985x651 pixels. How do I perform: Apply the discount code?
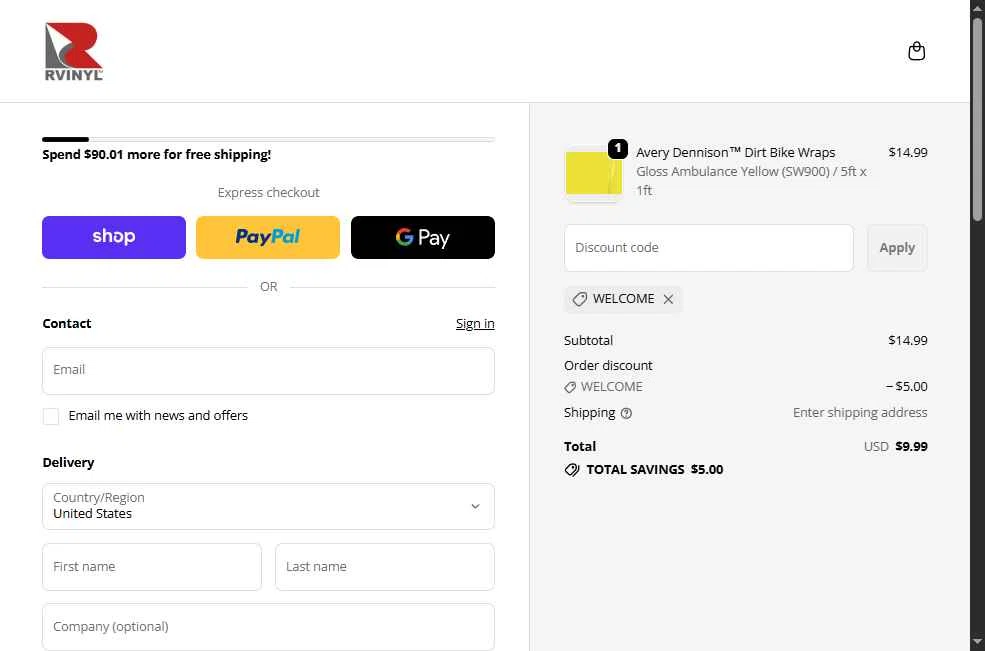[x=897, y=248]
